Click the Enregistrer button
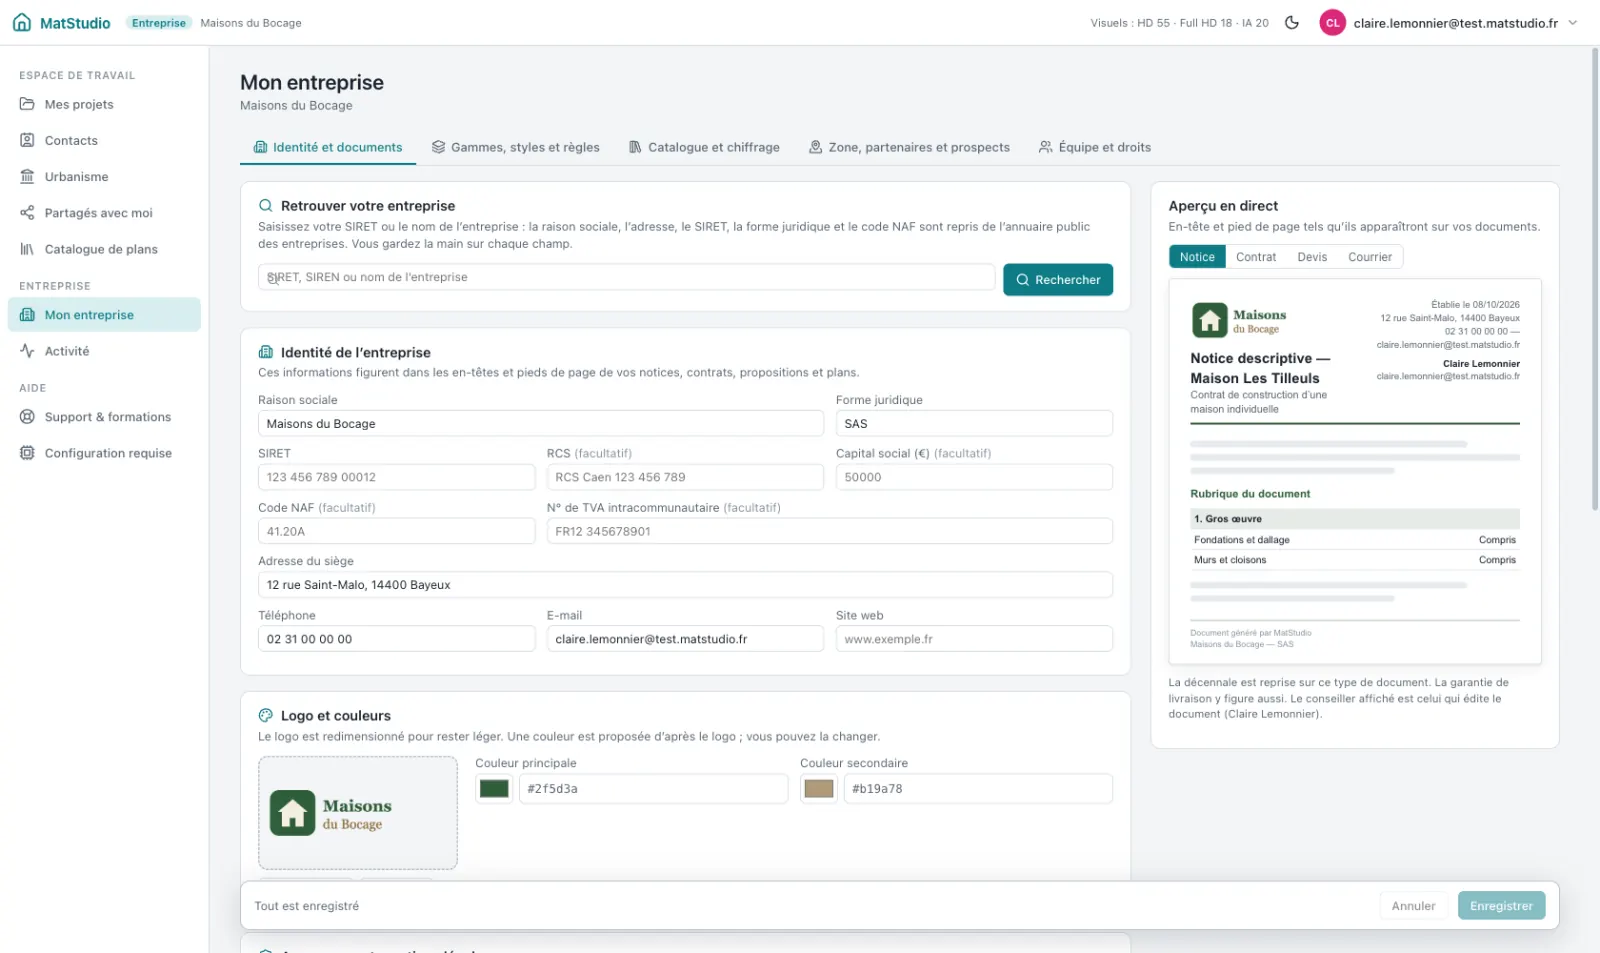The image size is (1600, 953). pyautogui.click(x=1501, y=906)
